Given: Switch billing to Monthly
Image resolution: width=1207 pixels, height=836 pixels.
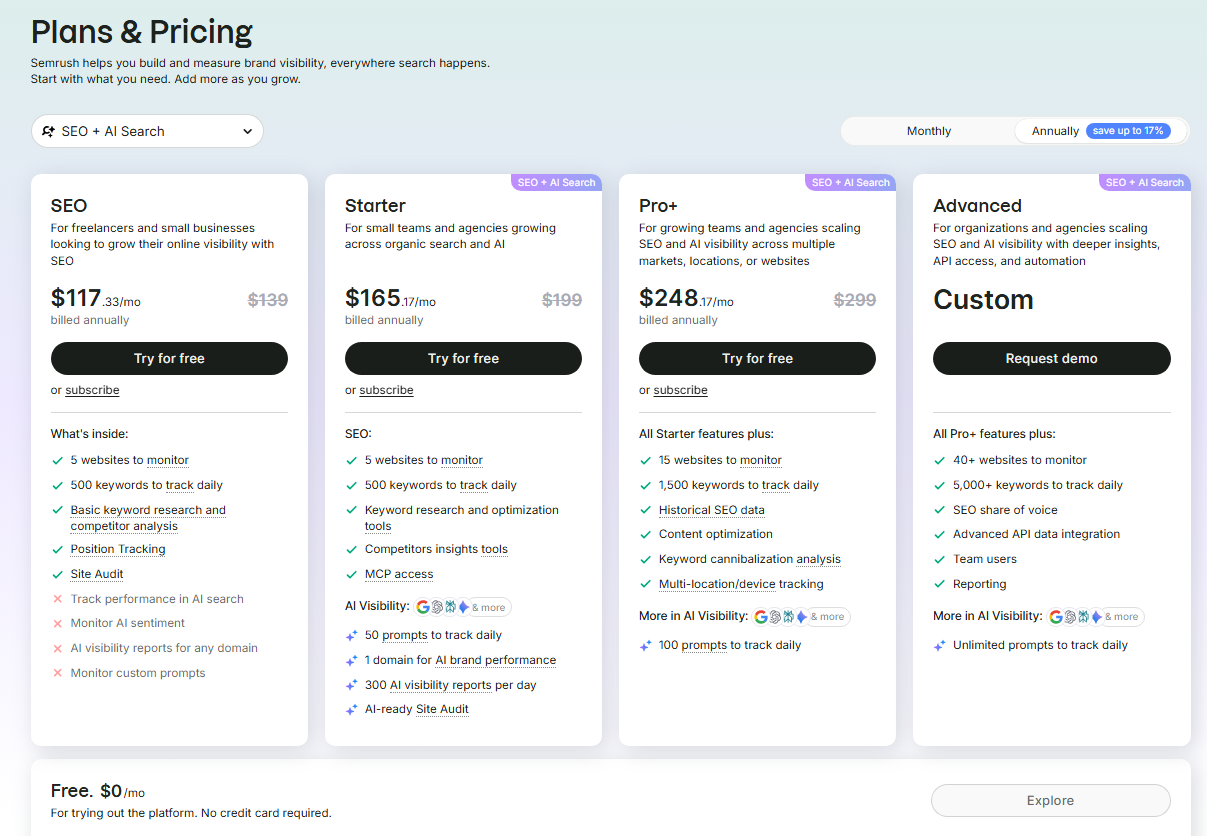Looking at the screenshot, I should pos(929,131).
